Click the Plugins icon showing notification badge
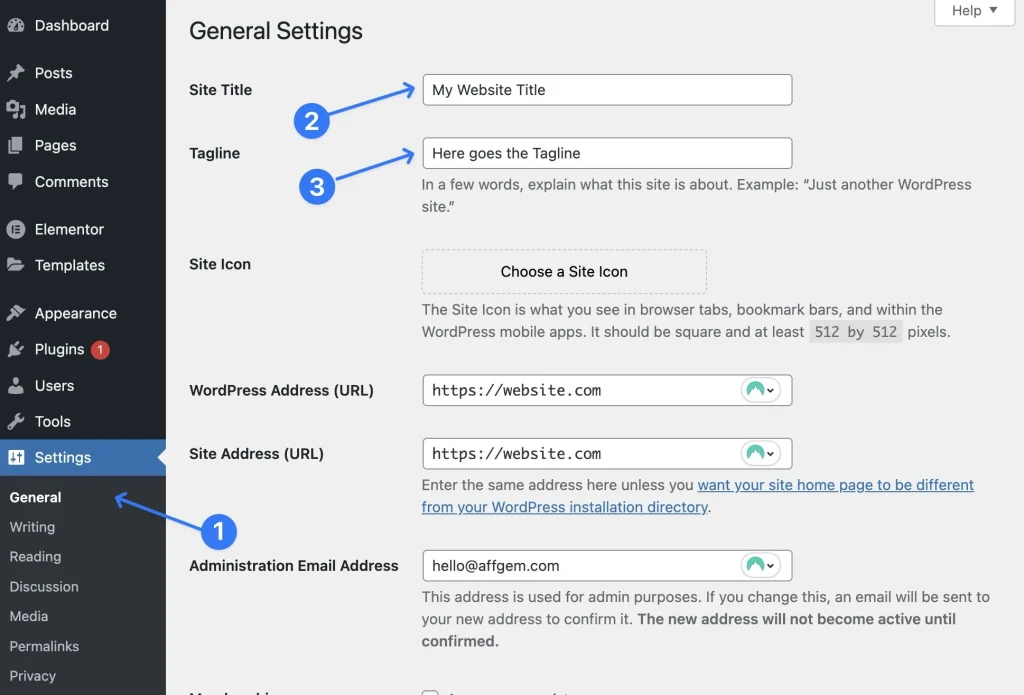This screenshot has height=695, width=1024. (16, 349)
